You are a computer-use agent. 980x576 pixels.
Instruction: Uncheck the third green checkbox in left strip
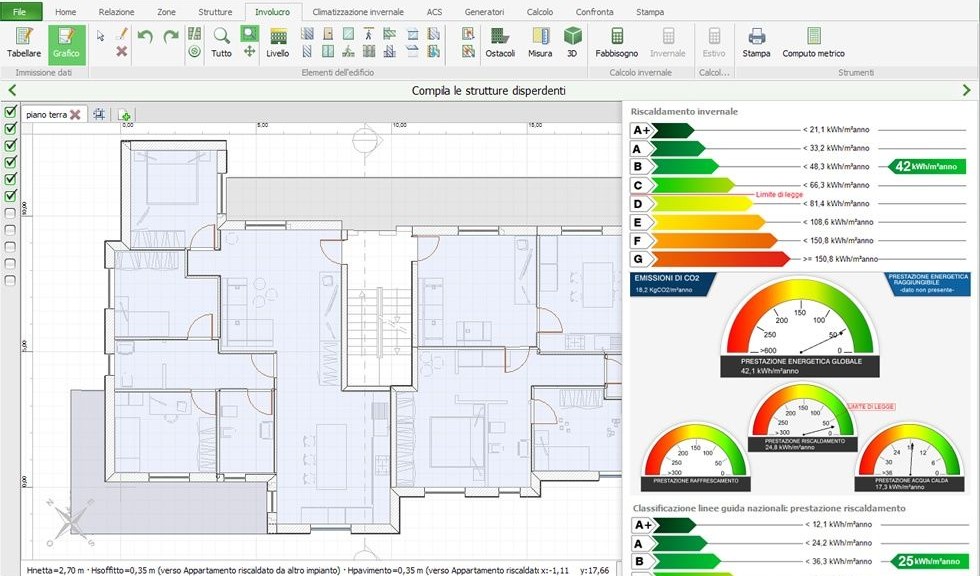[x=10, y=146]
